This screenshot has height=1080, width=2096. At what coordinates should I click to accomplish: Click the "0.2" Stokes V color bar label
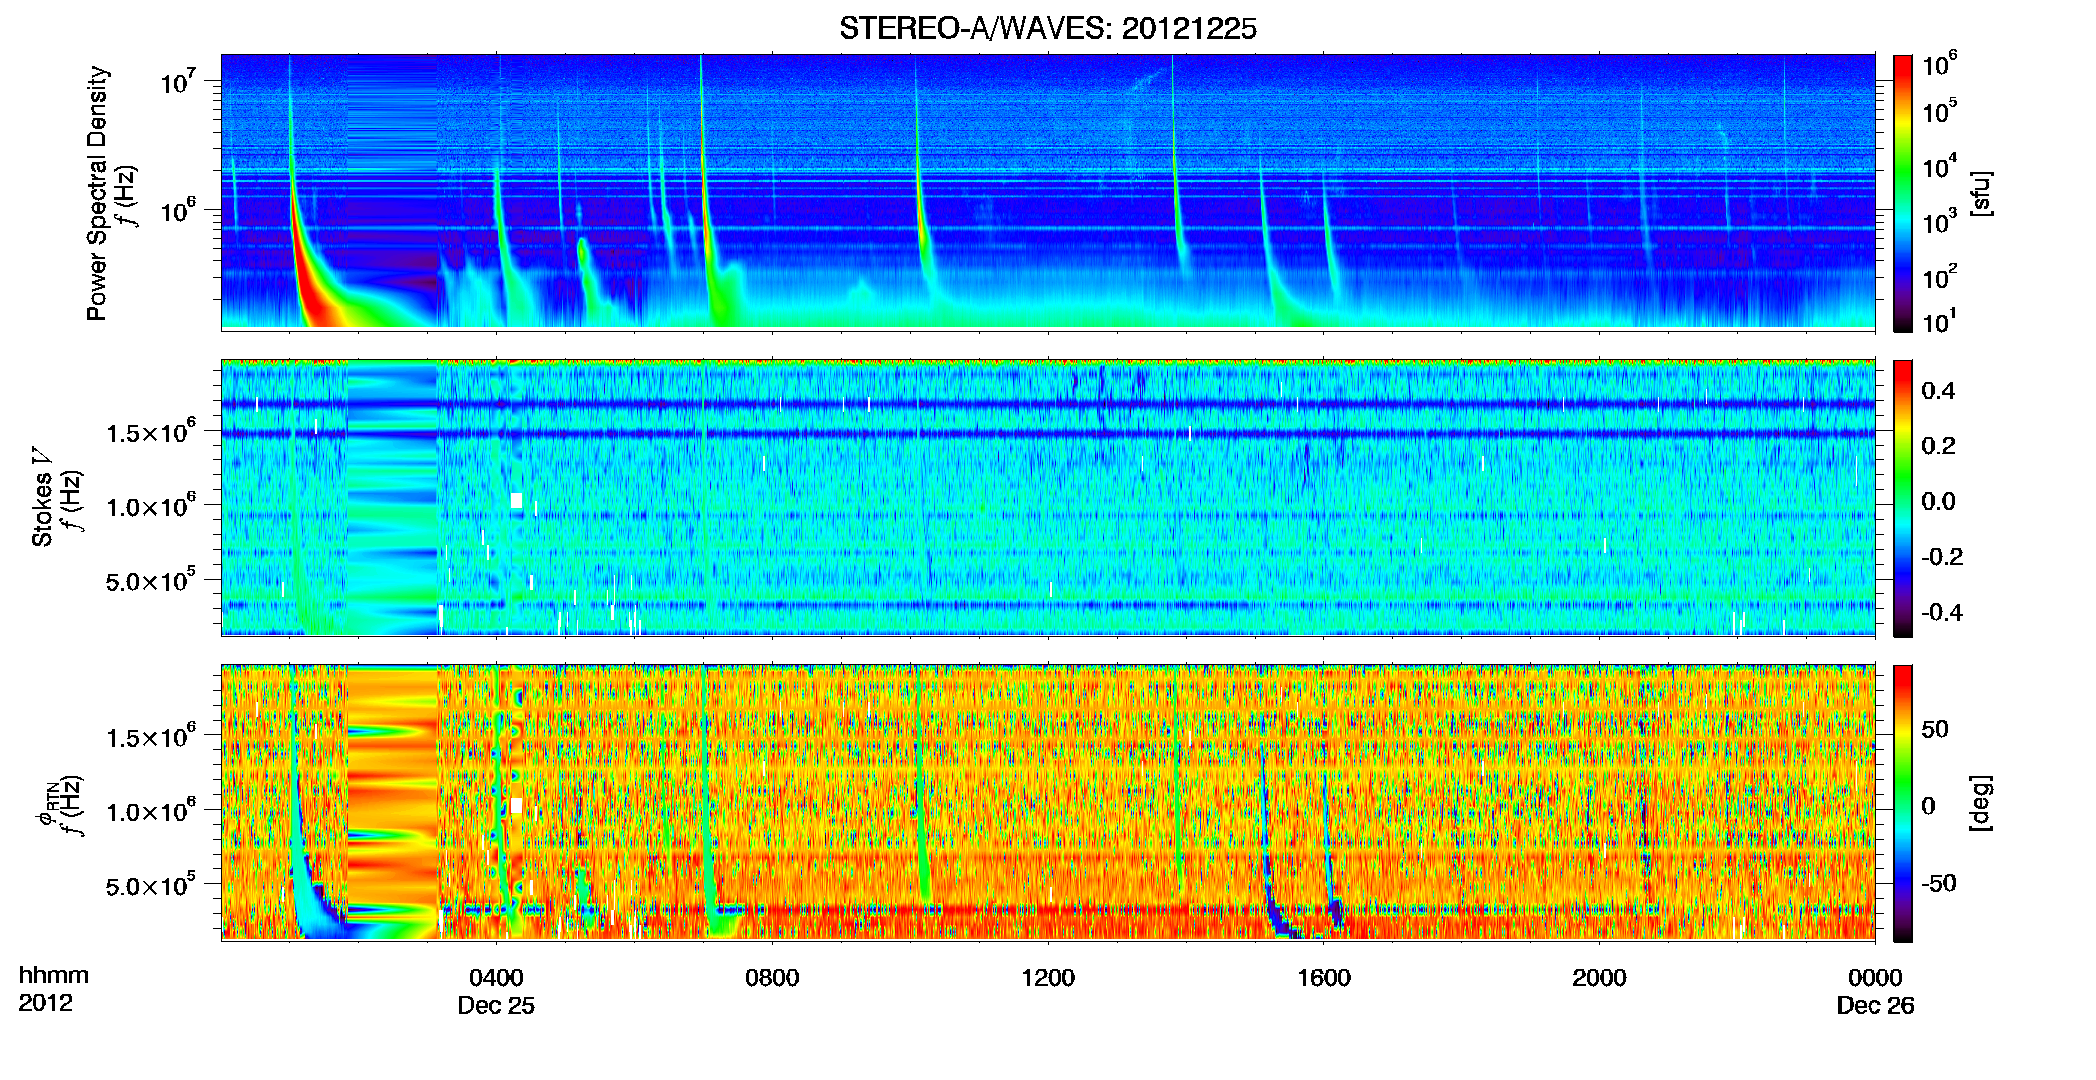click(x=1938, y=445)
